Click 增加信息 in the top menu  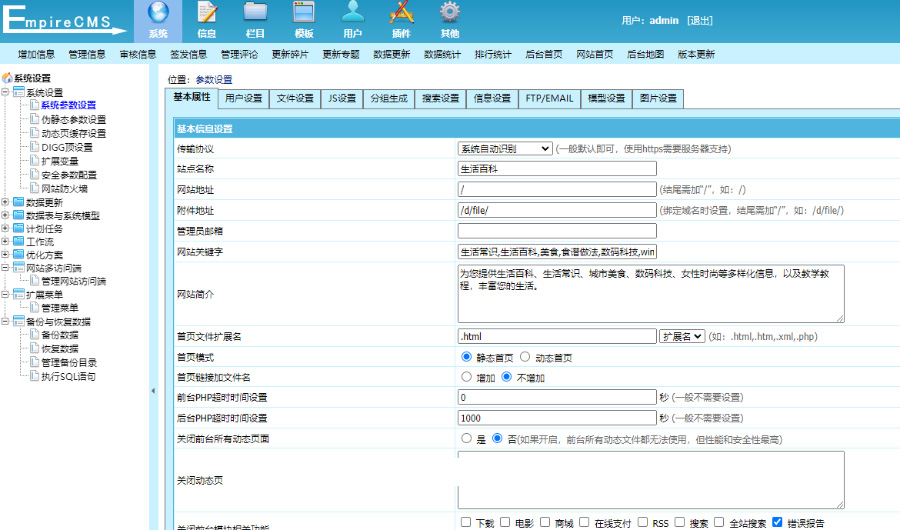(36, 54)
